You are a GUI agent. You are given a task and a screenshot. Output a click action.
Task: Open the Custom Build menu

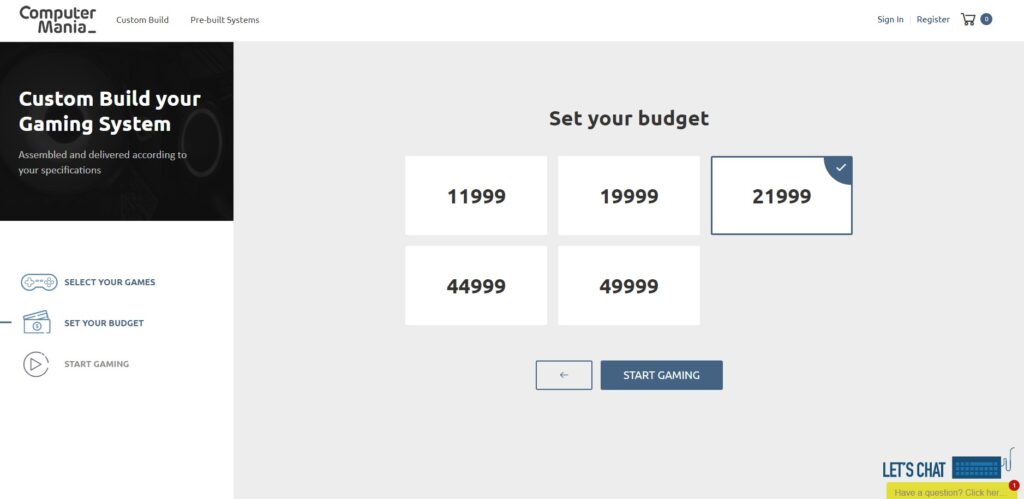tap(142, 20)
